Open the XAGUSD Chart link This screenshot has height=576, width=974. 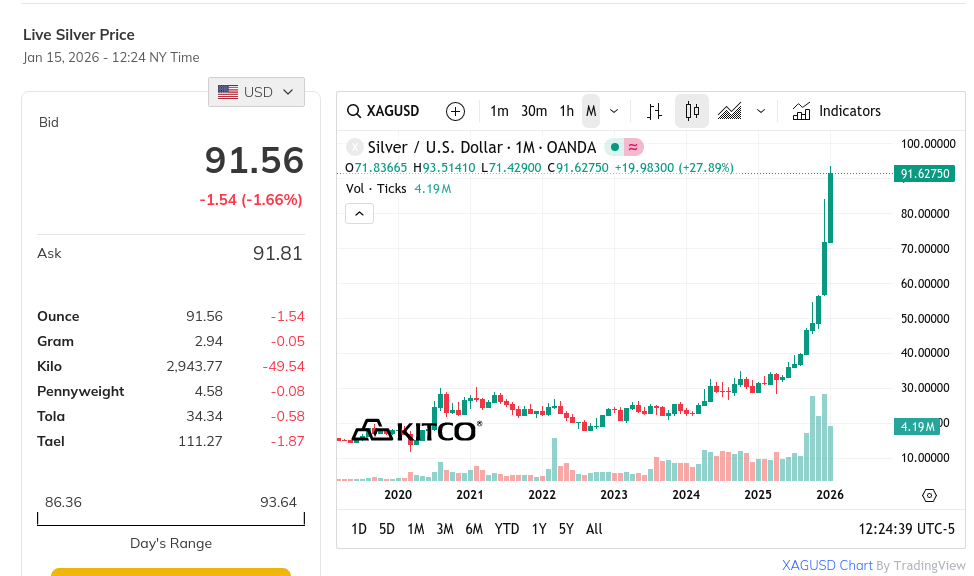827,565
